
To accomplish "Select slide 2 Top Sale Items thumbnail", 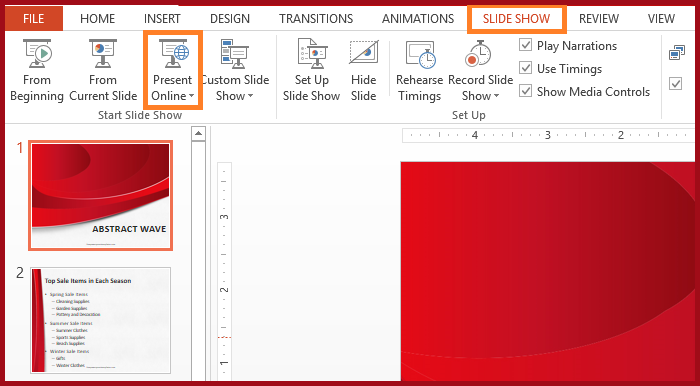I will 100,320.
